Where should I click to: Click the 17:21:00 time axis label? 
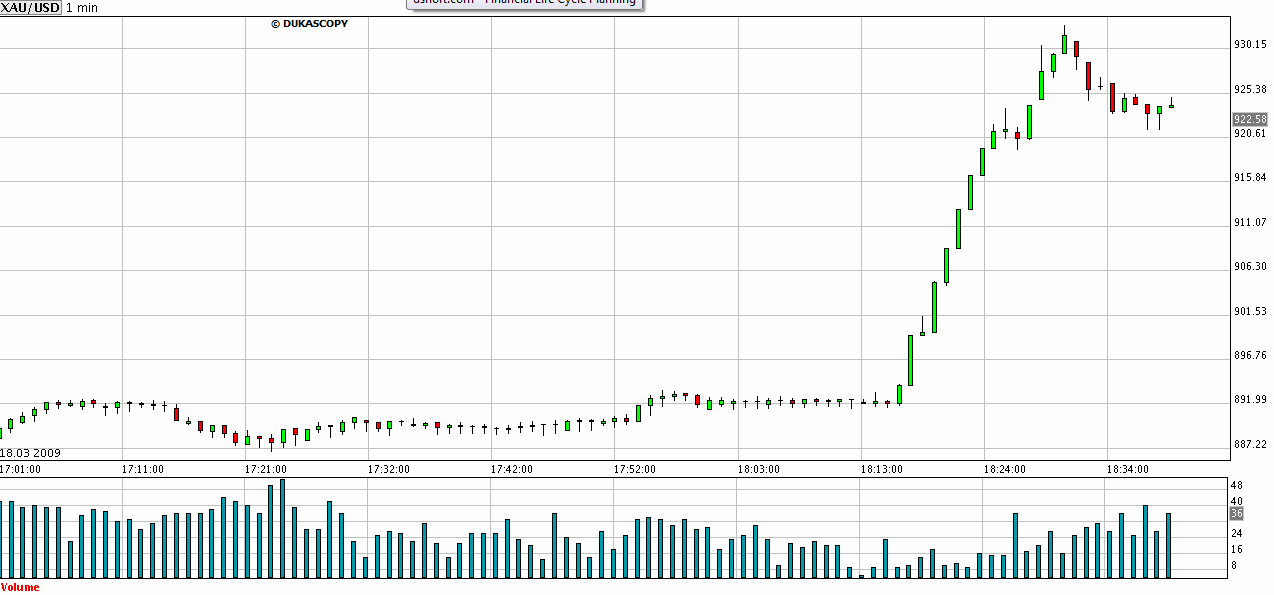[x=266, y=468]
